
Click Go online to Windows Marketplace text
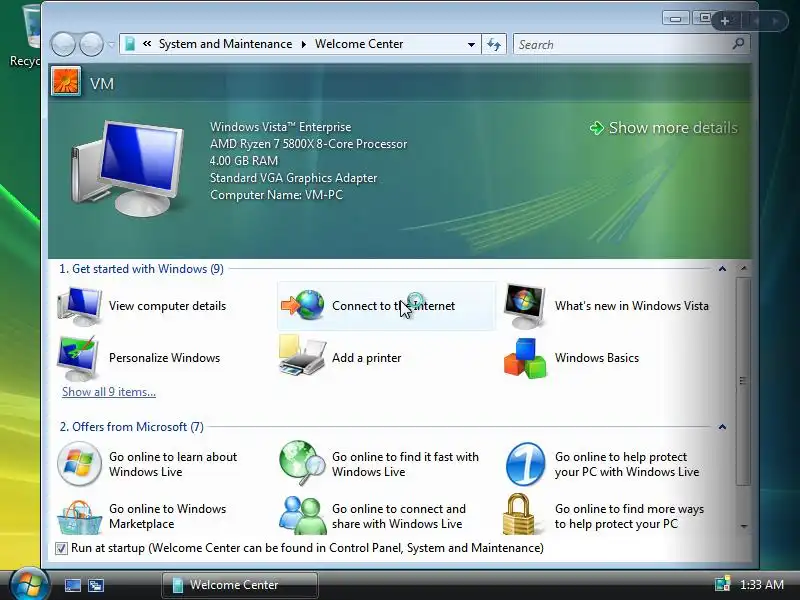pyautogui.click(x=167, y=516)
